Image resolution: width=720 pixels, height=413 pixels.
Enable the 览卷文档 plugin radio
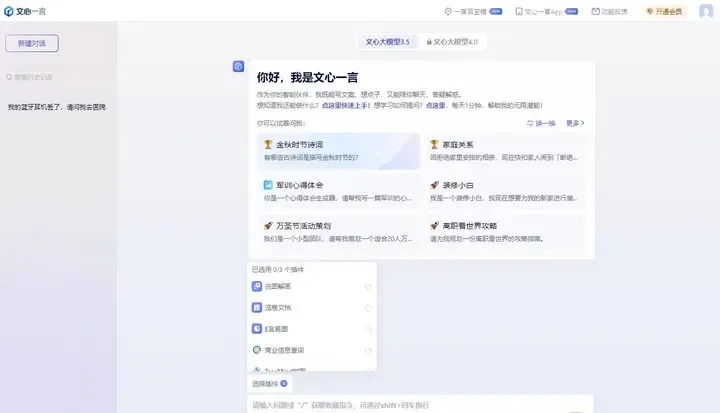[368, 308]
